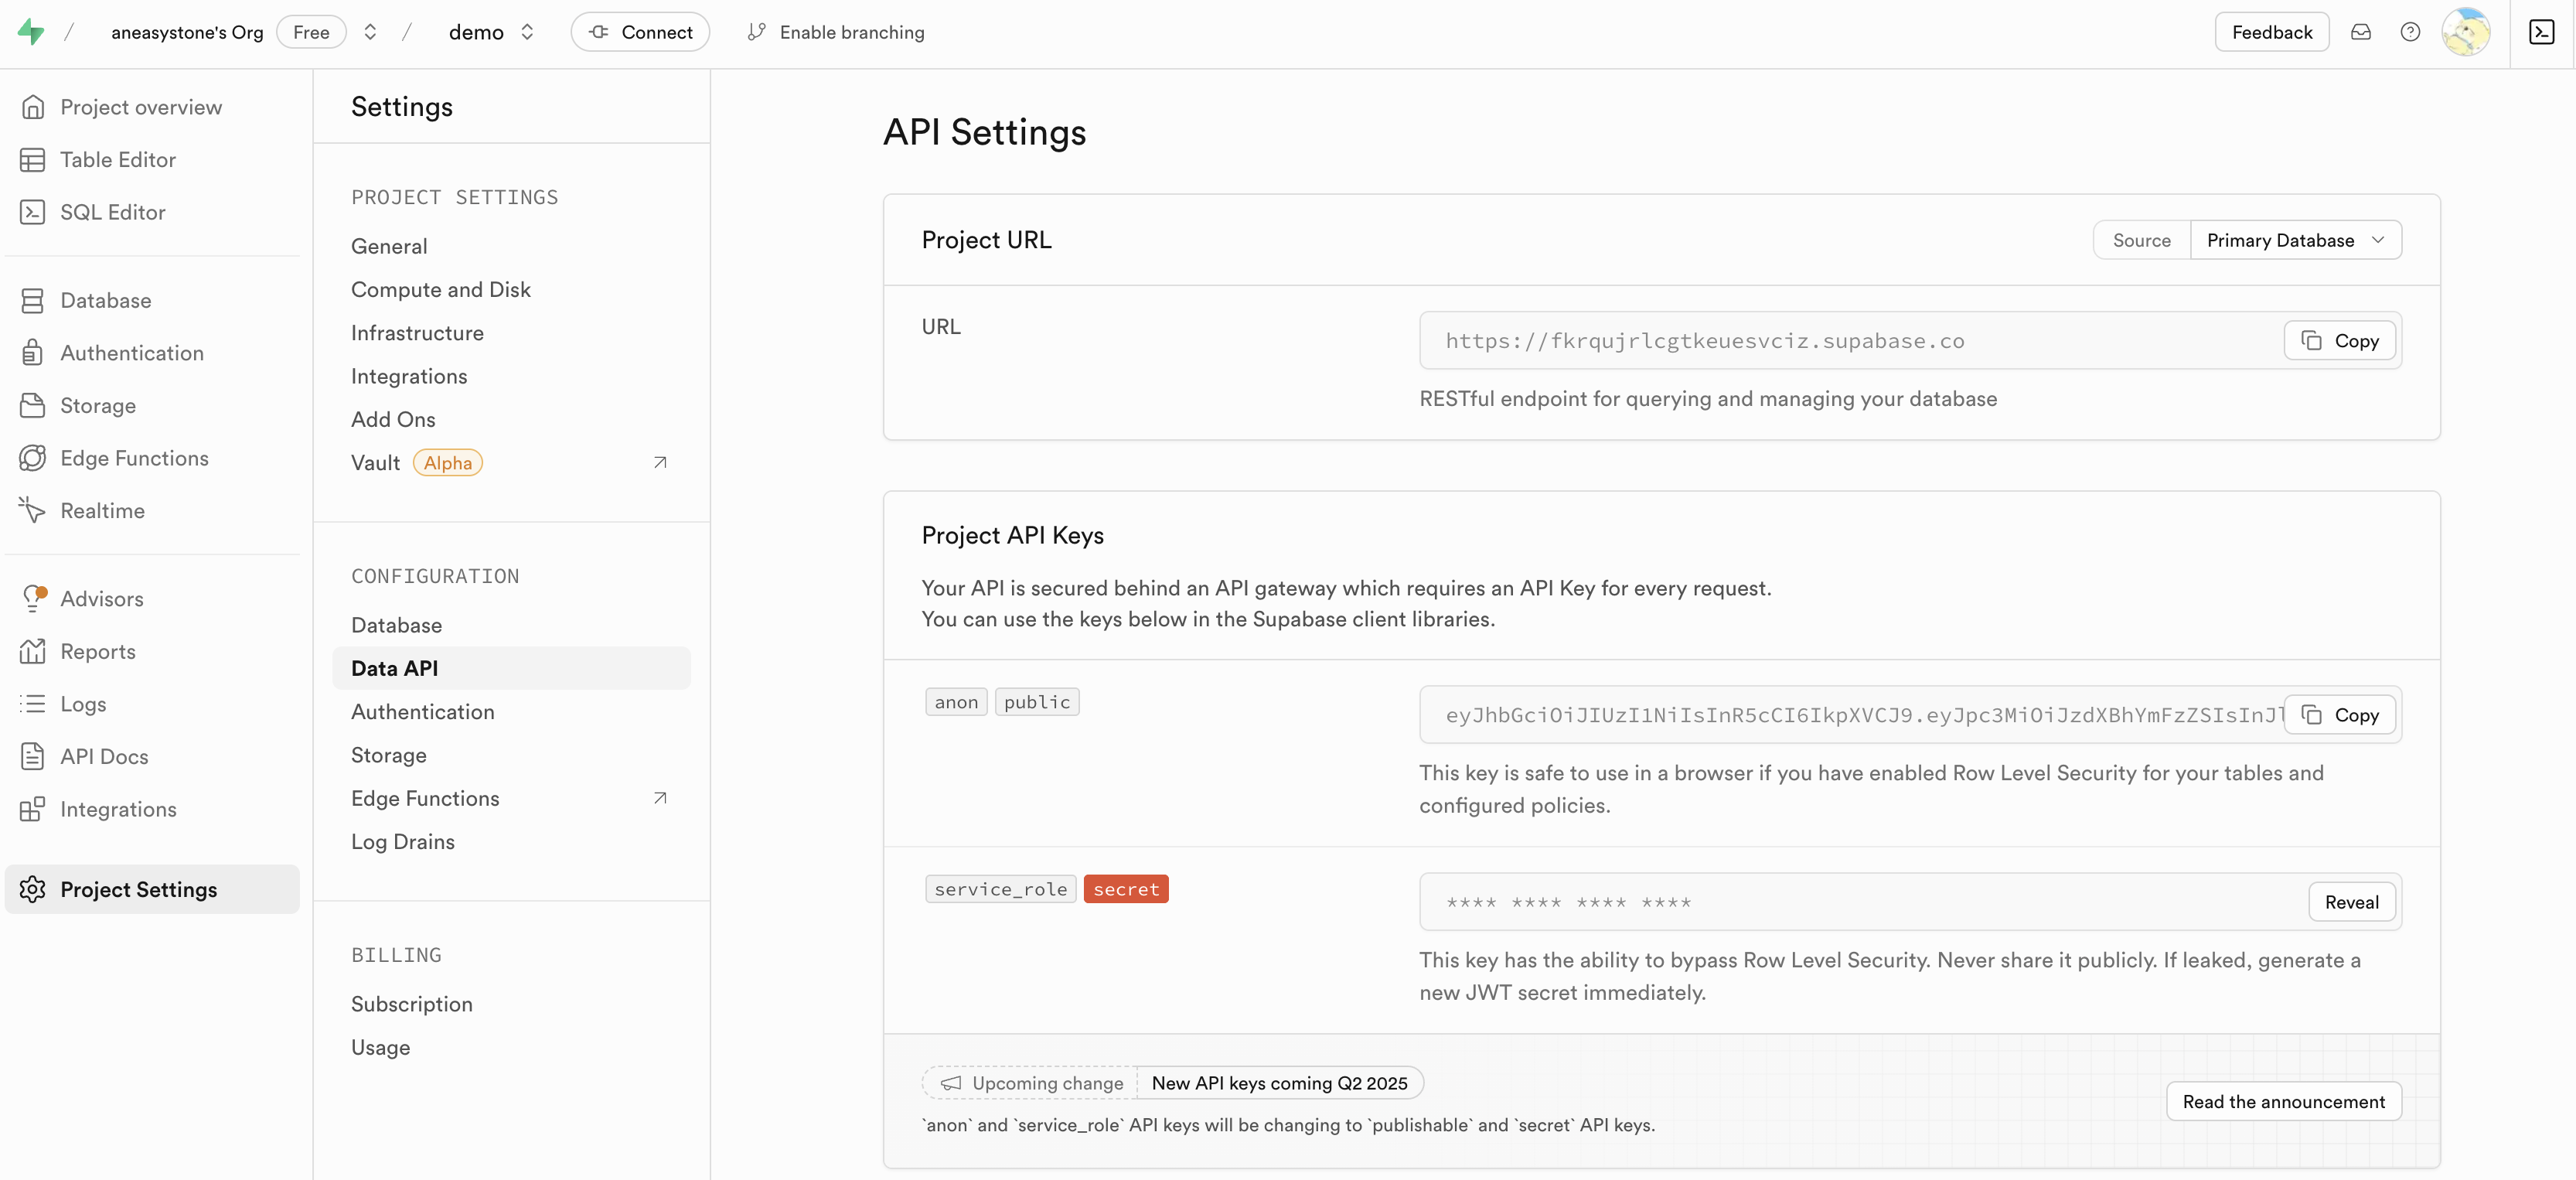Screen dimensions: 2576x1180
Task: Click the service_role tag
Action: (x=1001, y=889)
